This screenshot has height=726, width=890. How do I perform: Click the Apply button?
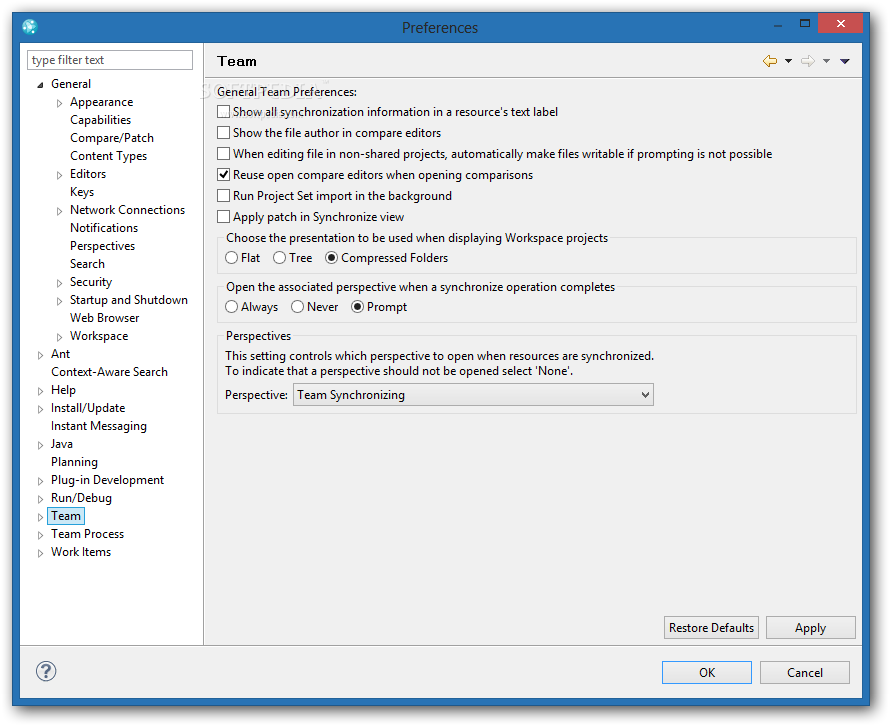pyautogui.click(x=811, y=628)
